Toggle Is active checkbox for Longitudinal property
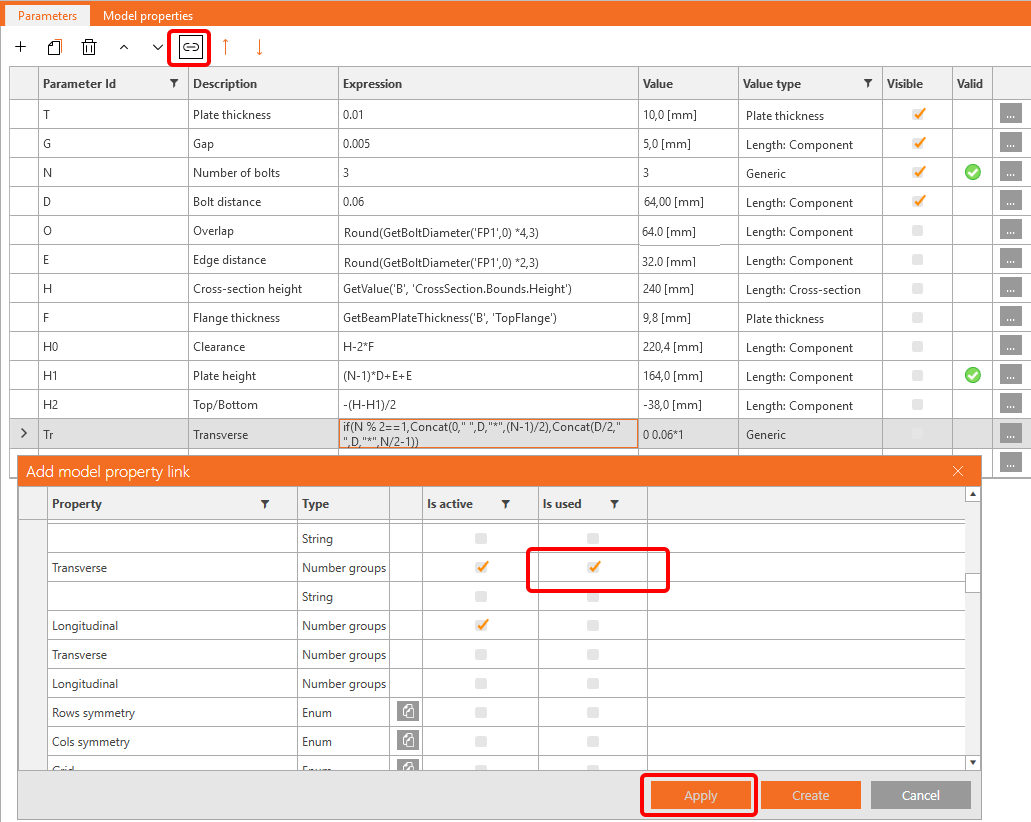1031x822 pixels. (481, 625)
